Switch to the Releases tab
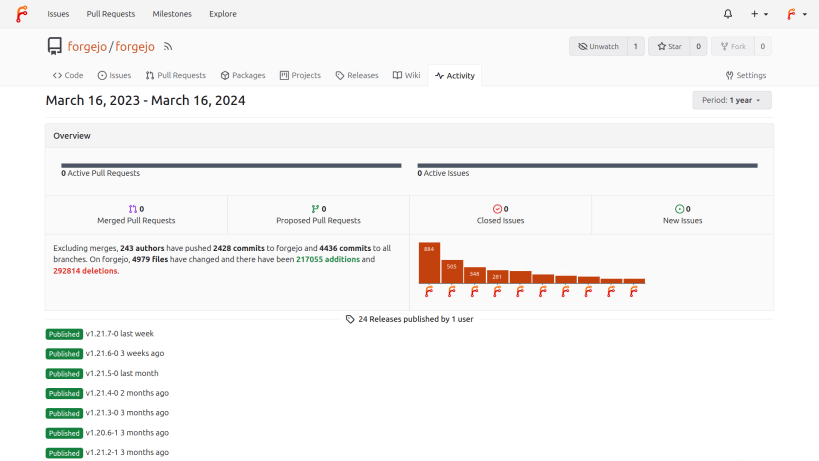 pyautogui.click(x=357, y=75)
